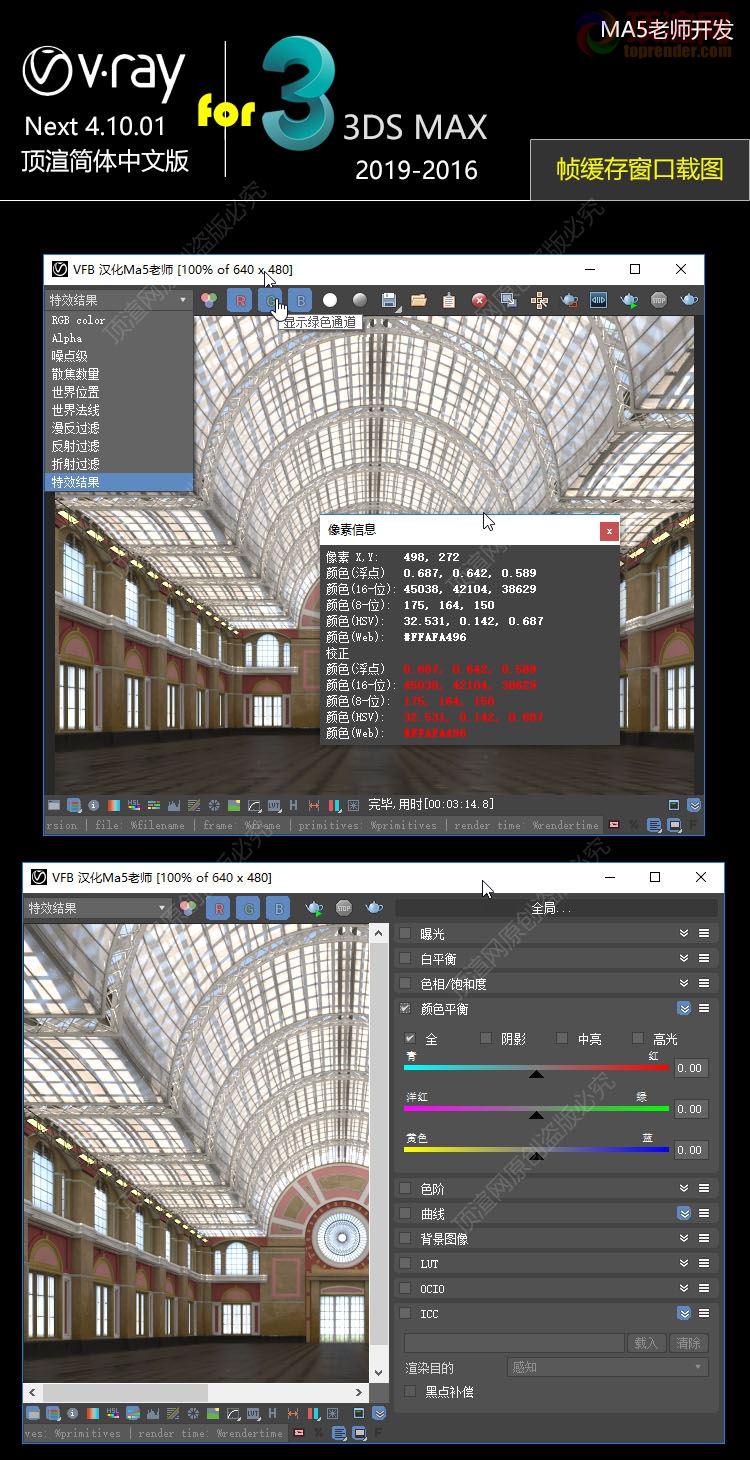Check the 阴影 option
The height and width of the screenshot is (1460, 750).
point(487,1039)
